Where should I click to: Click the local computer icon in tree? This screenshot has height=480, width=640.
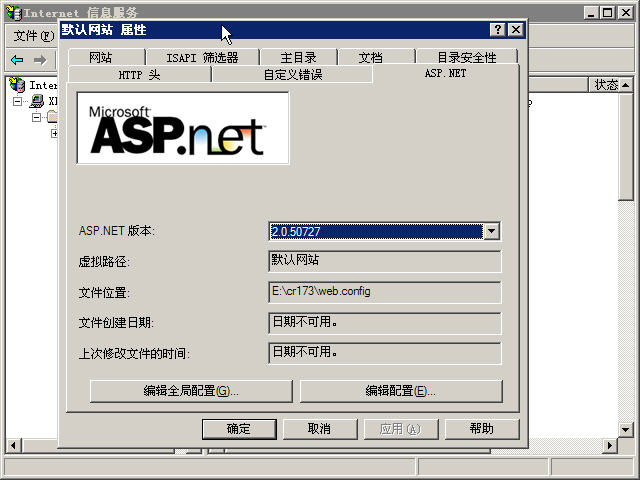click(x=37, y=101)
